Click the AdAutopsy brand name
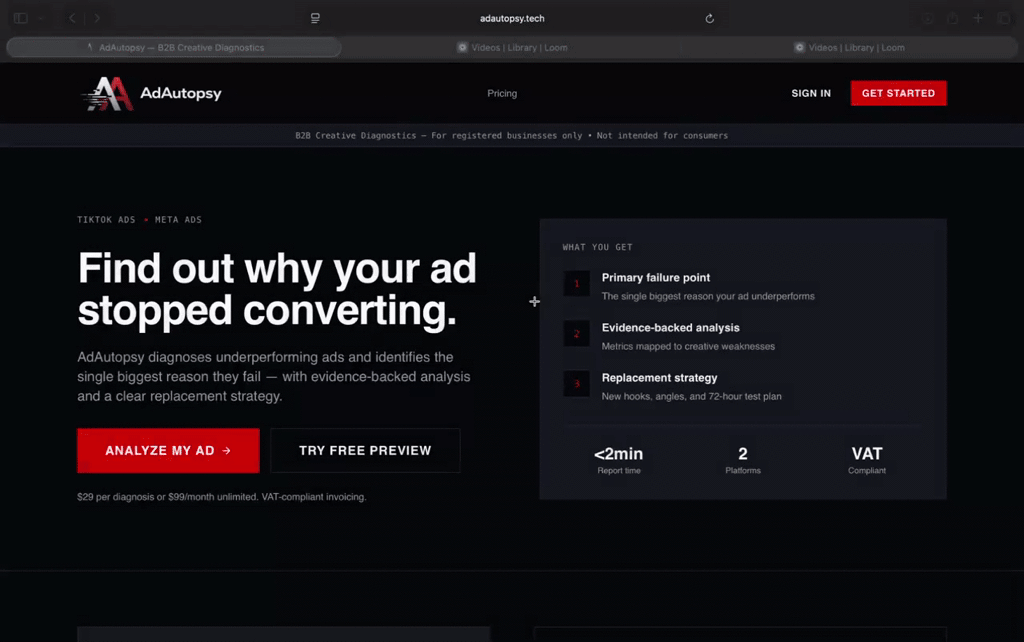This screenshot has height=642, width=1024. (x=181, y=93)
